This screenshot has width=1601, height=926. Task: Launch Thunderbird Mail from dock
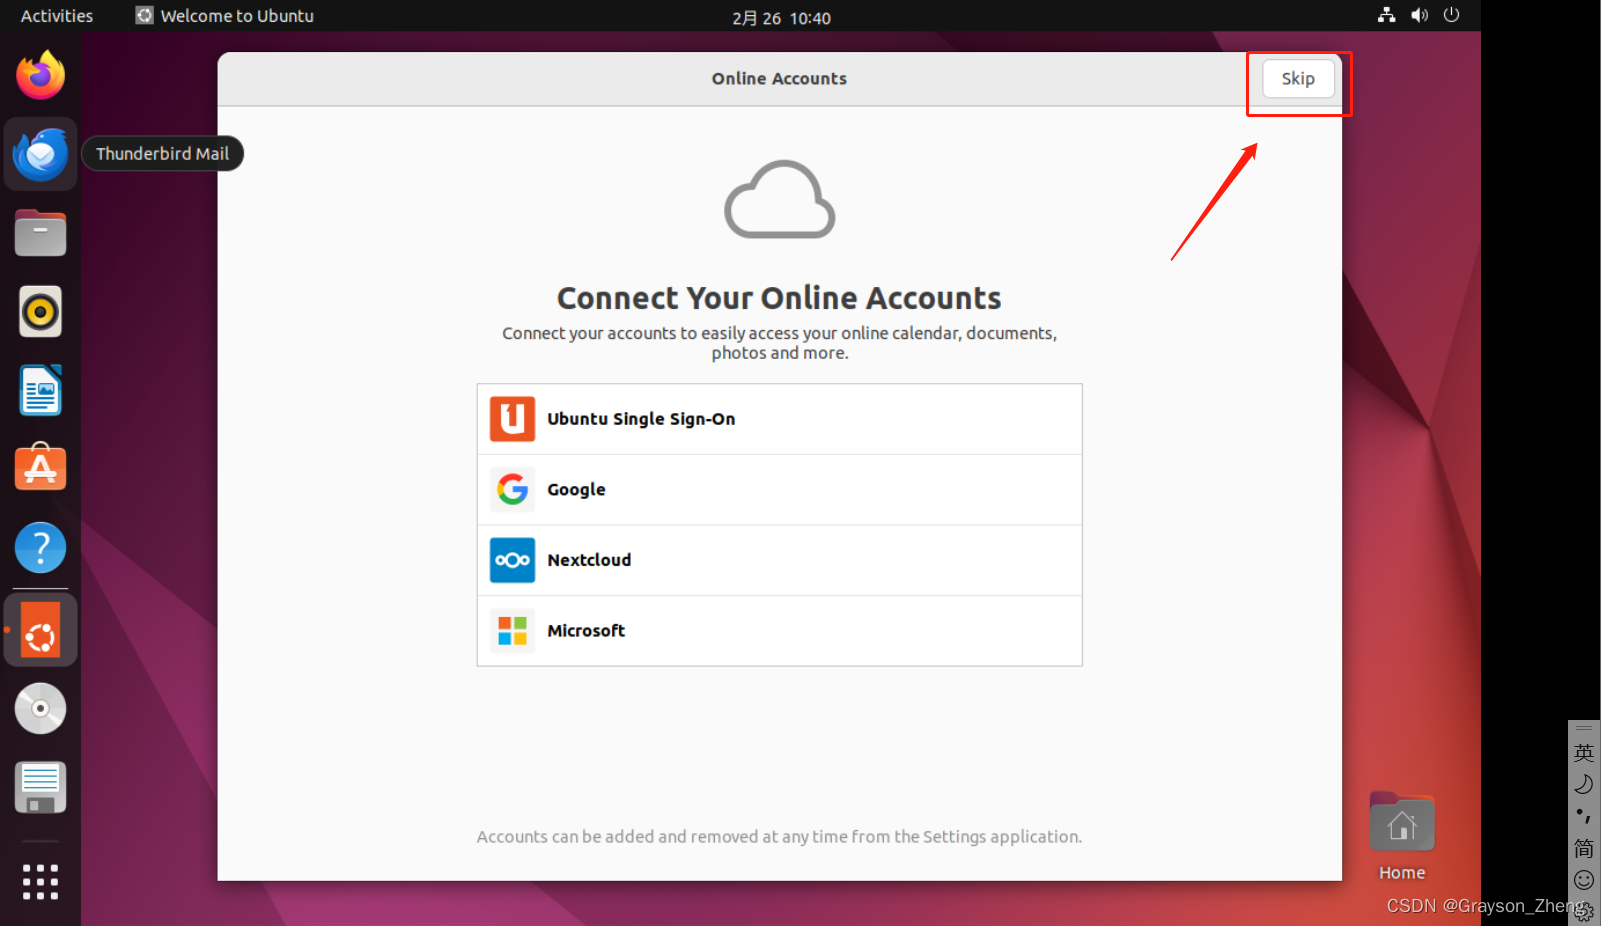click(40, 154)
